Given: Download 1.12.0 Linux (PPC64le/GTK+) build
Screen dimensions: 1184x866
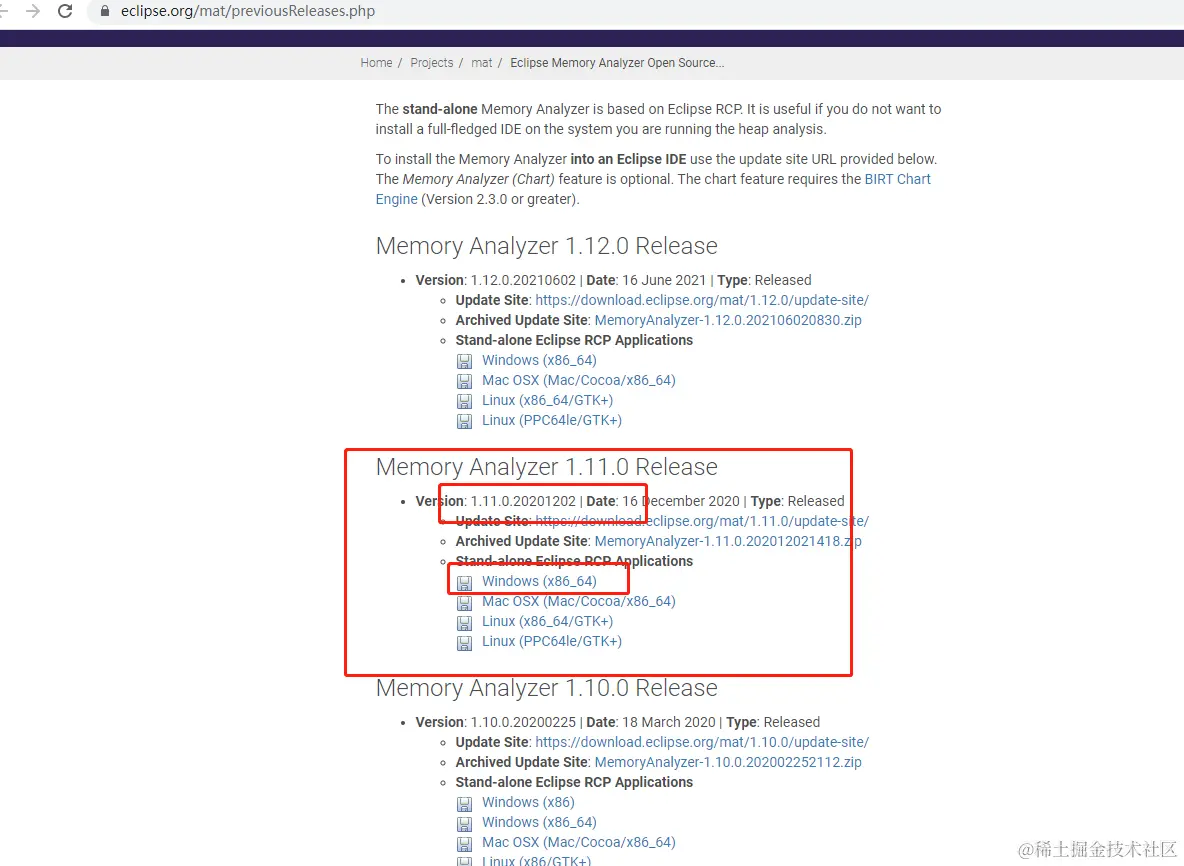Looking at the screenshot, I should pos(552,420).
